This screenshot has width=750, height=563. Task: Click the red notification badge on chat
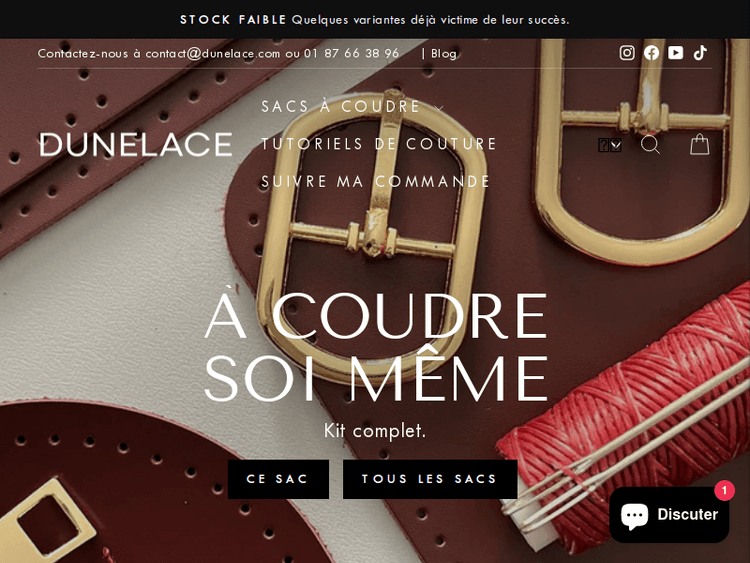(724, 490)
